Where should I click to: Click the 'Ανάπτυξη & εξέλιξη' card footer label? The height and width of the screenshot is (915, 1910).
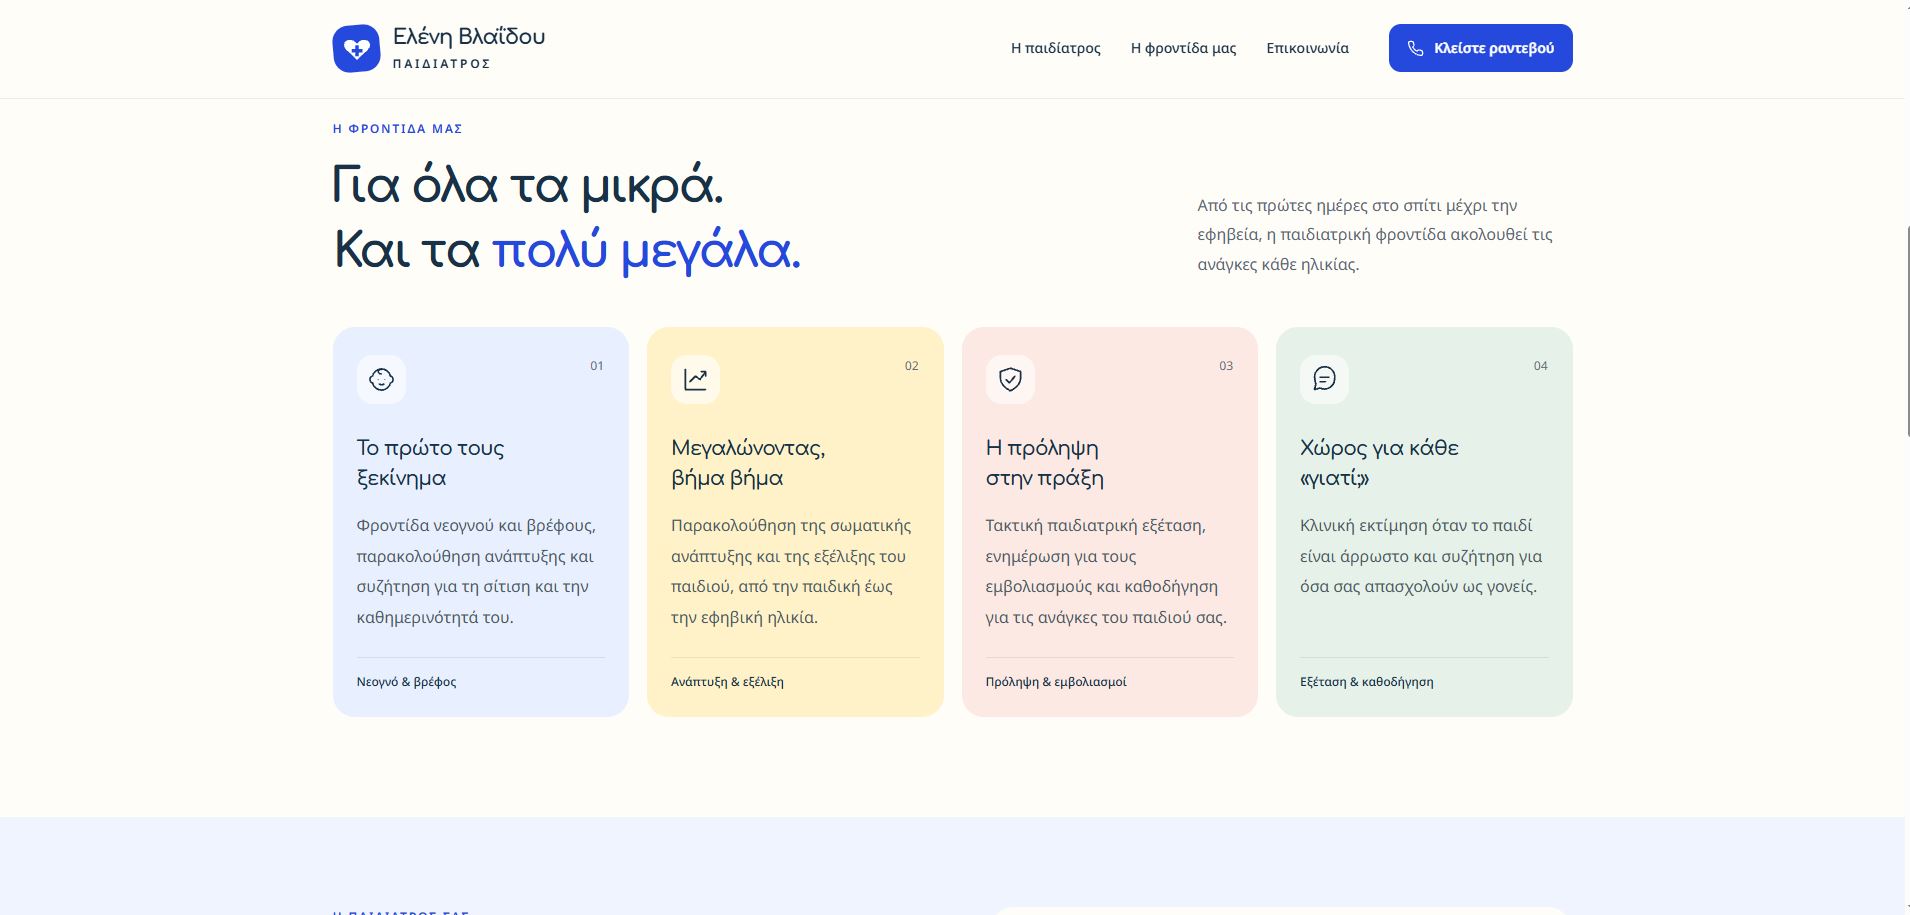(727, 682)
